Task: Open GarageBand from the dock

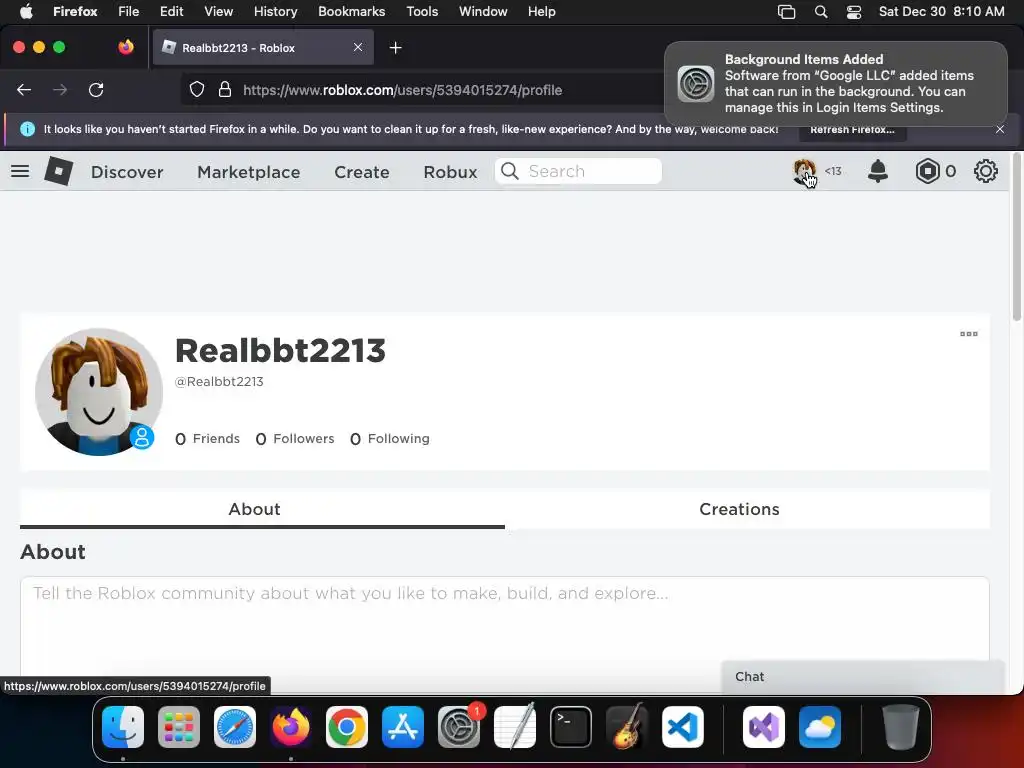Action: click(x=627, y=727)
